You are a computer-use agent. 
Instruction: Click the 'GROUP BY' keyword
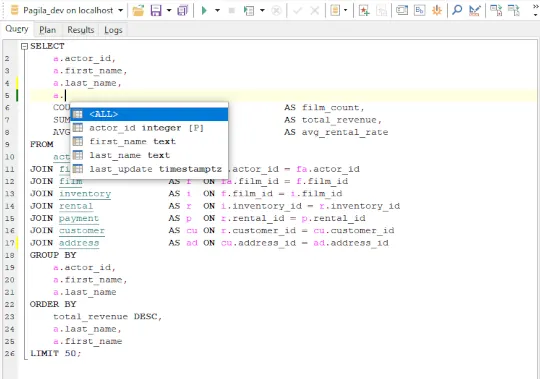pyautogui.click(x=53, y=255)
